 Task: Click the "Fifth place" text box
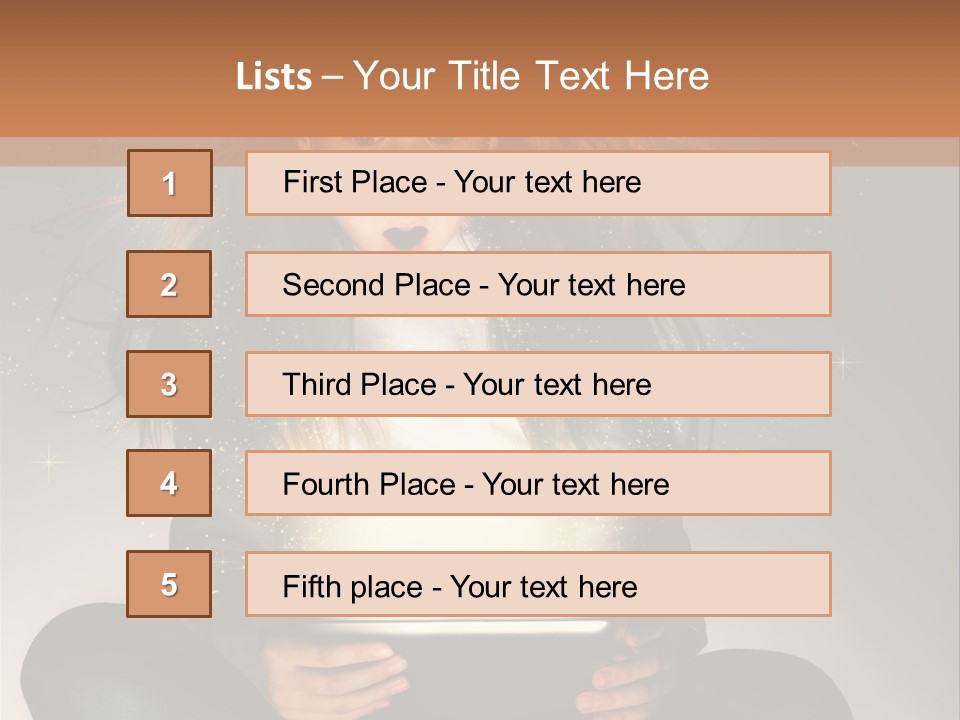click(x=538, y=584)
